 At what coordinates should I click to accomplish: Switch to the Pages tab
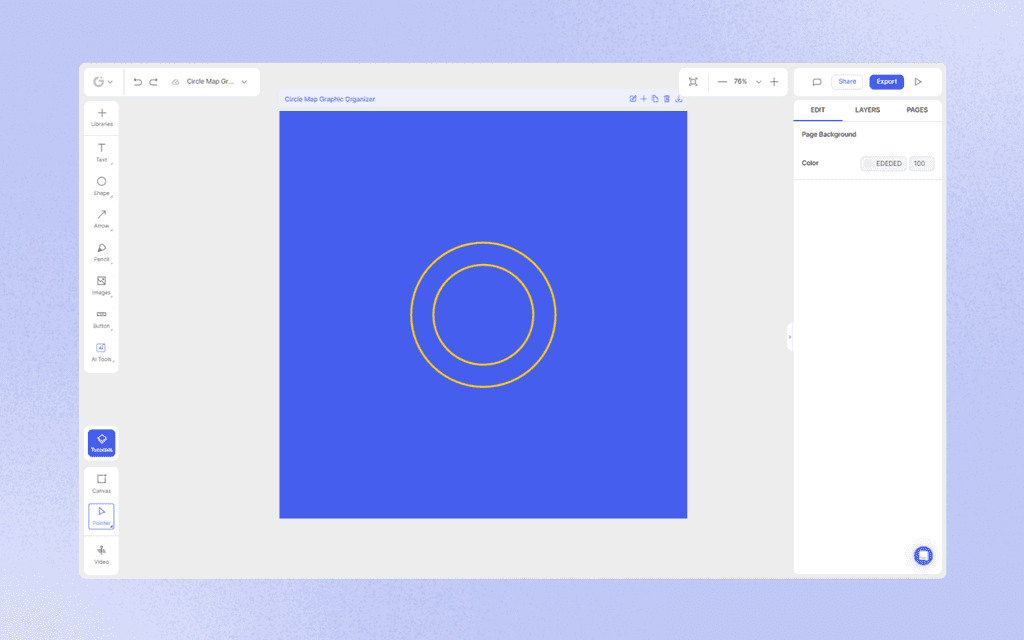917,110
